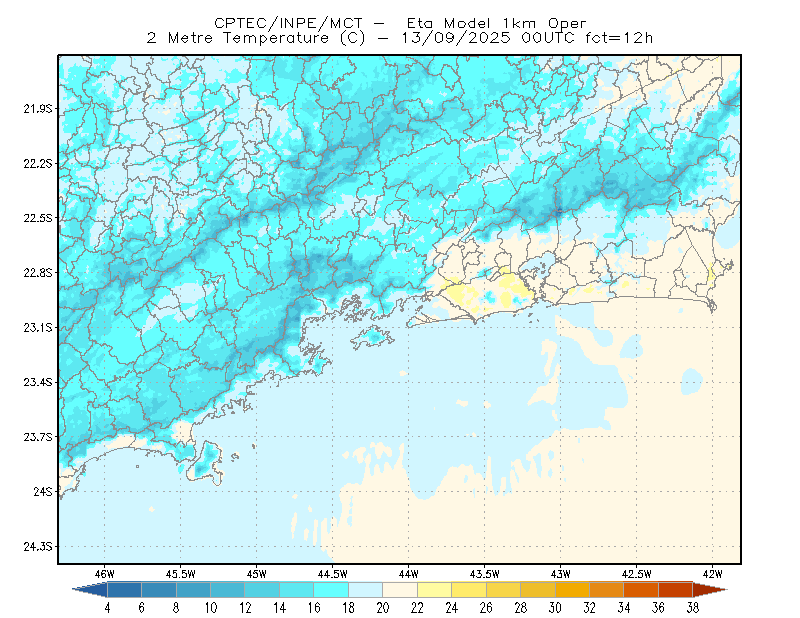Click the 42W longitude label
This screenshot has height=618, width=800.
point(713,574)
